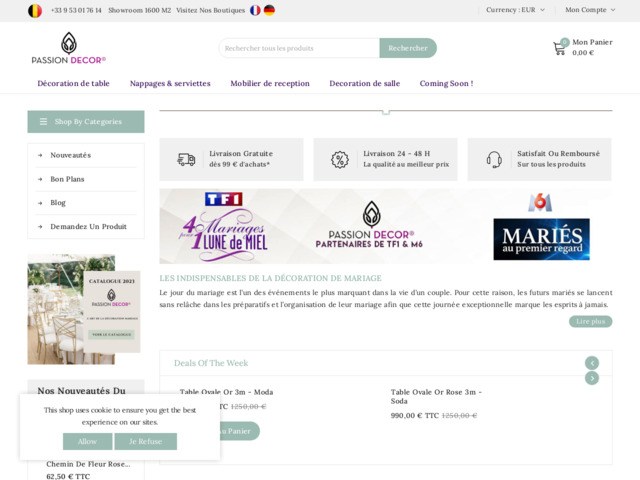Focus the product search input field
The height and width of the screenshot is (480, 640).
click(x=299, y=48)
